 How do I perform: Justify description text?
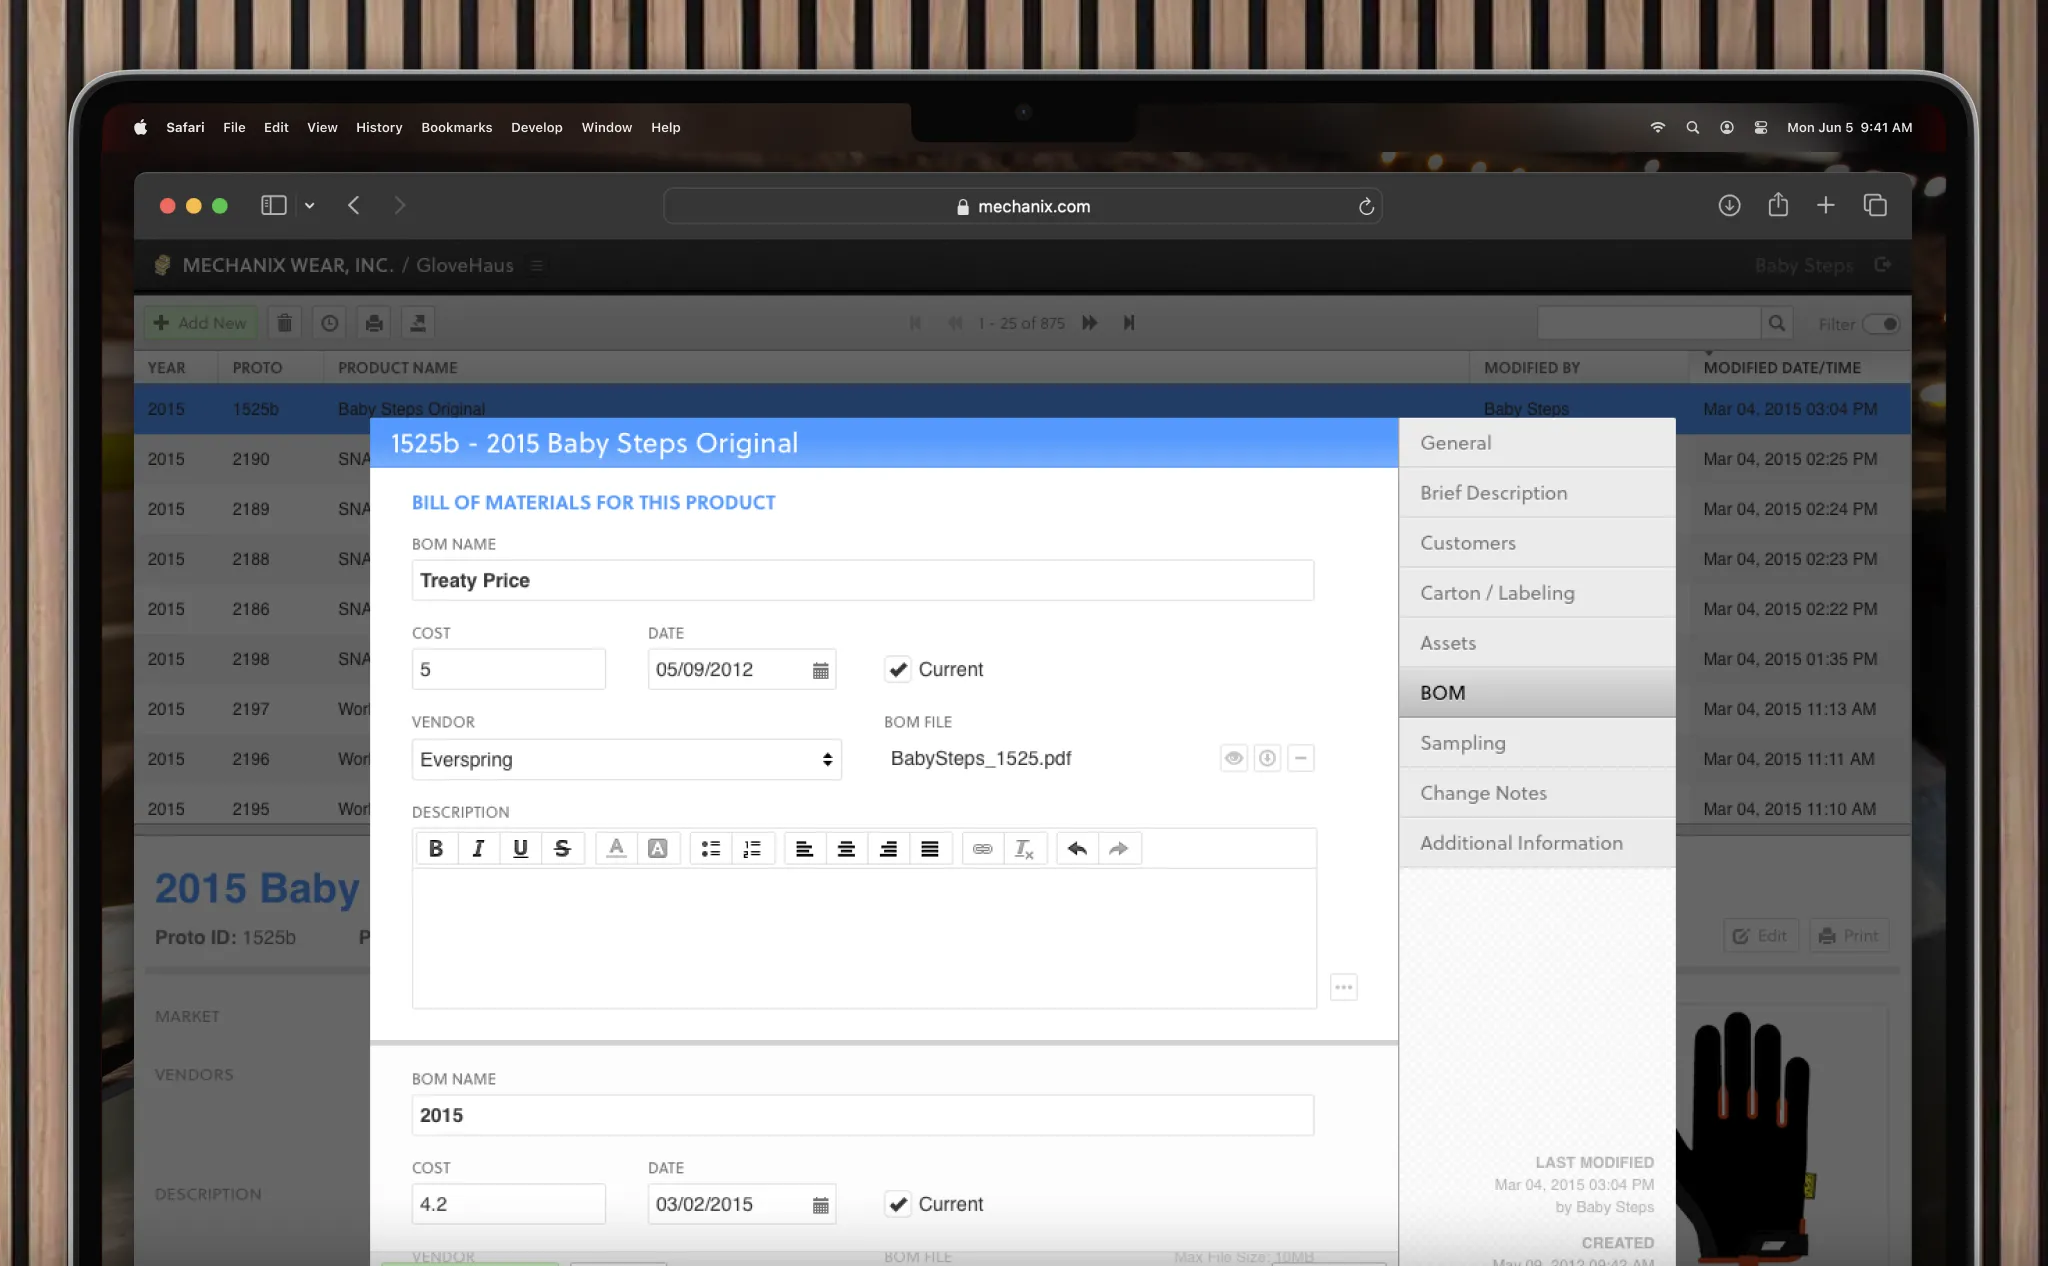pyautogui.click(x=930, y=848)
